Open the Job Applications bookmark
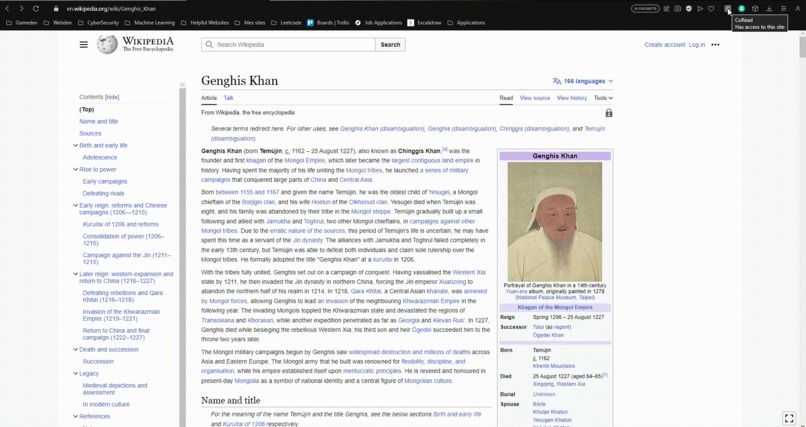The image size is (806, 427). [378, 23]
